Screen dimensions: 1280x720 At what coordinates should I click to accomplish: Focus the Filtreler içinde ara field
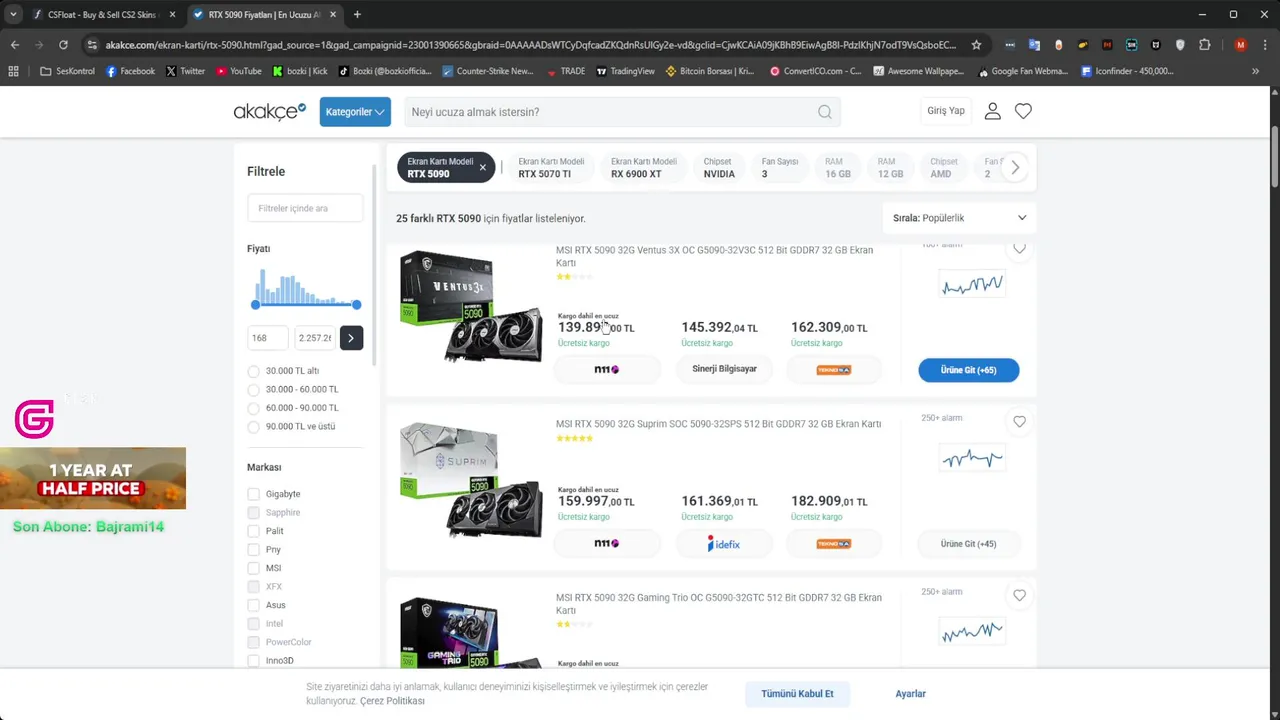tap(305, 208)
